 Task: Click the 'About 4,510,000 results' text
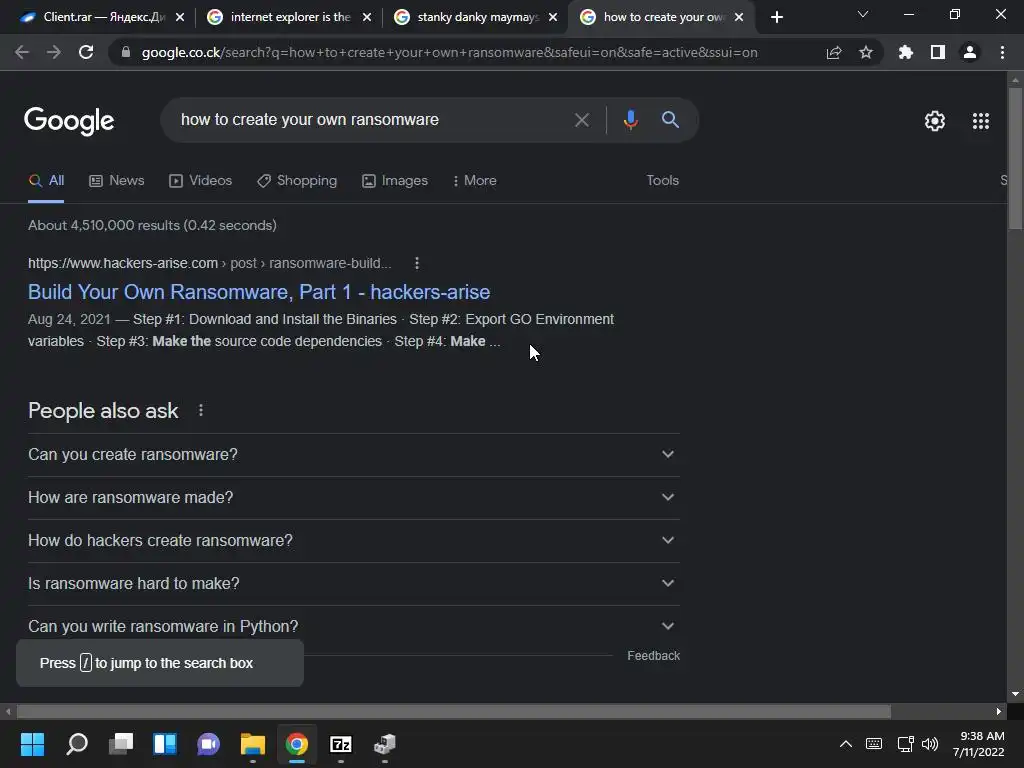tap(152, 225)
